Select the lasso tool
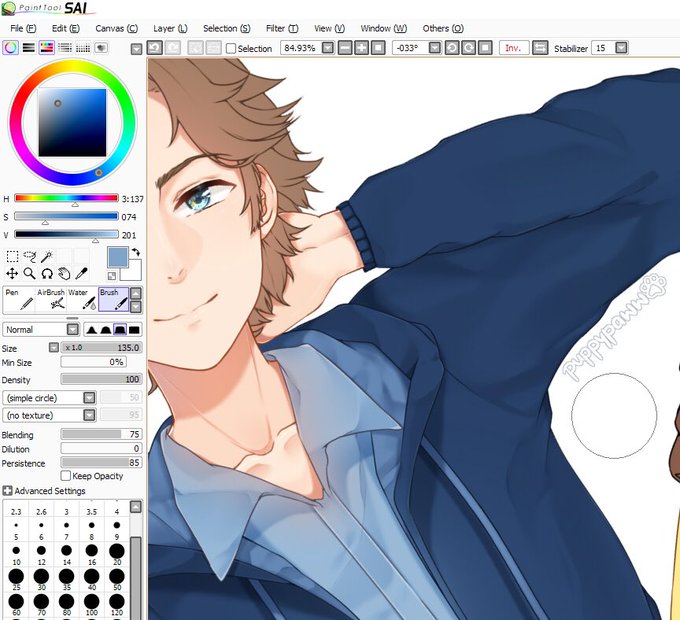 point(29,256)
